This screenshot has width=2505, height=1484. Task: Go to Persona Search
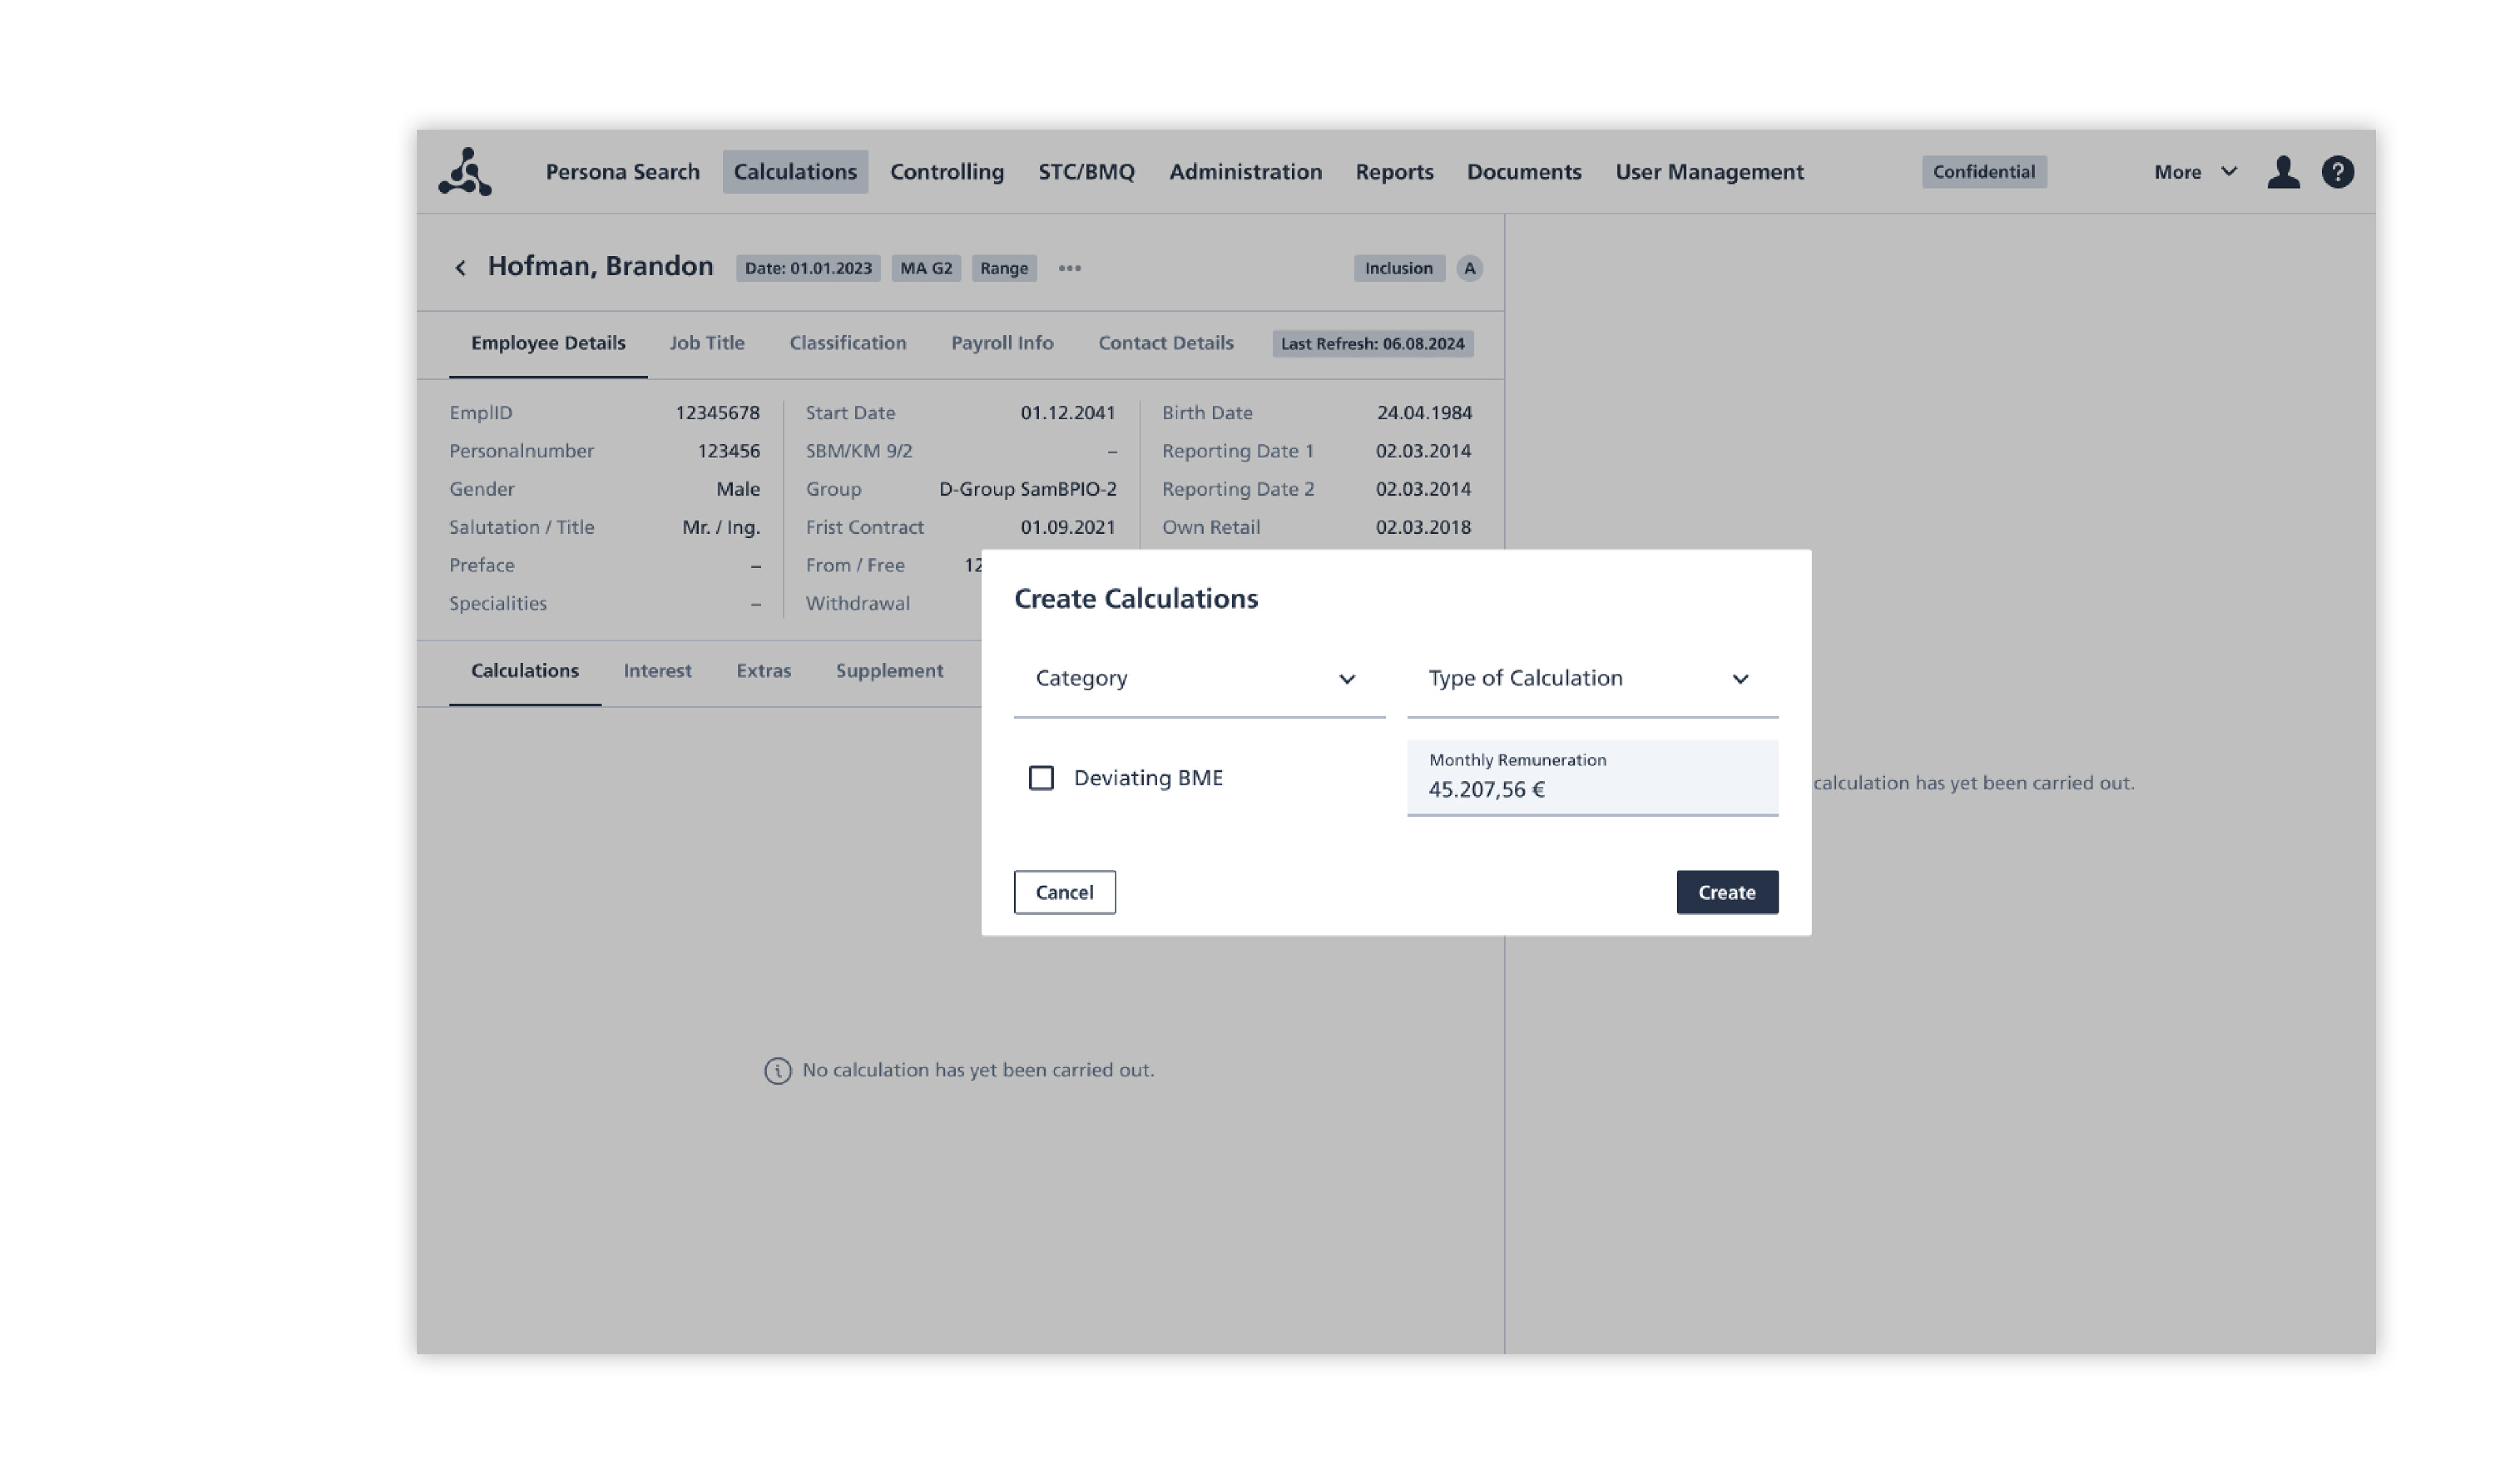click(622, 172)
